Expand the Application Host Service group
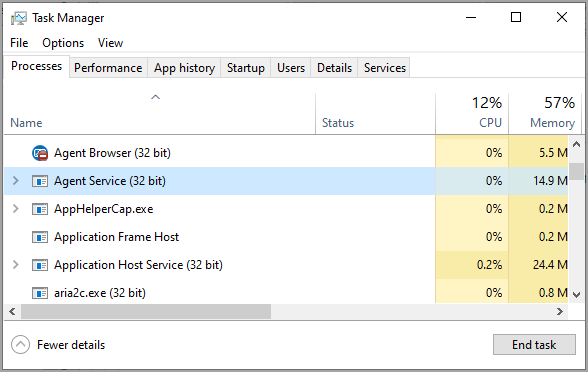 coord(15,265)
